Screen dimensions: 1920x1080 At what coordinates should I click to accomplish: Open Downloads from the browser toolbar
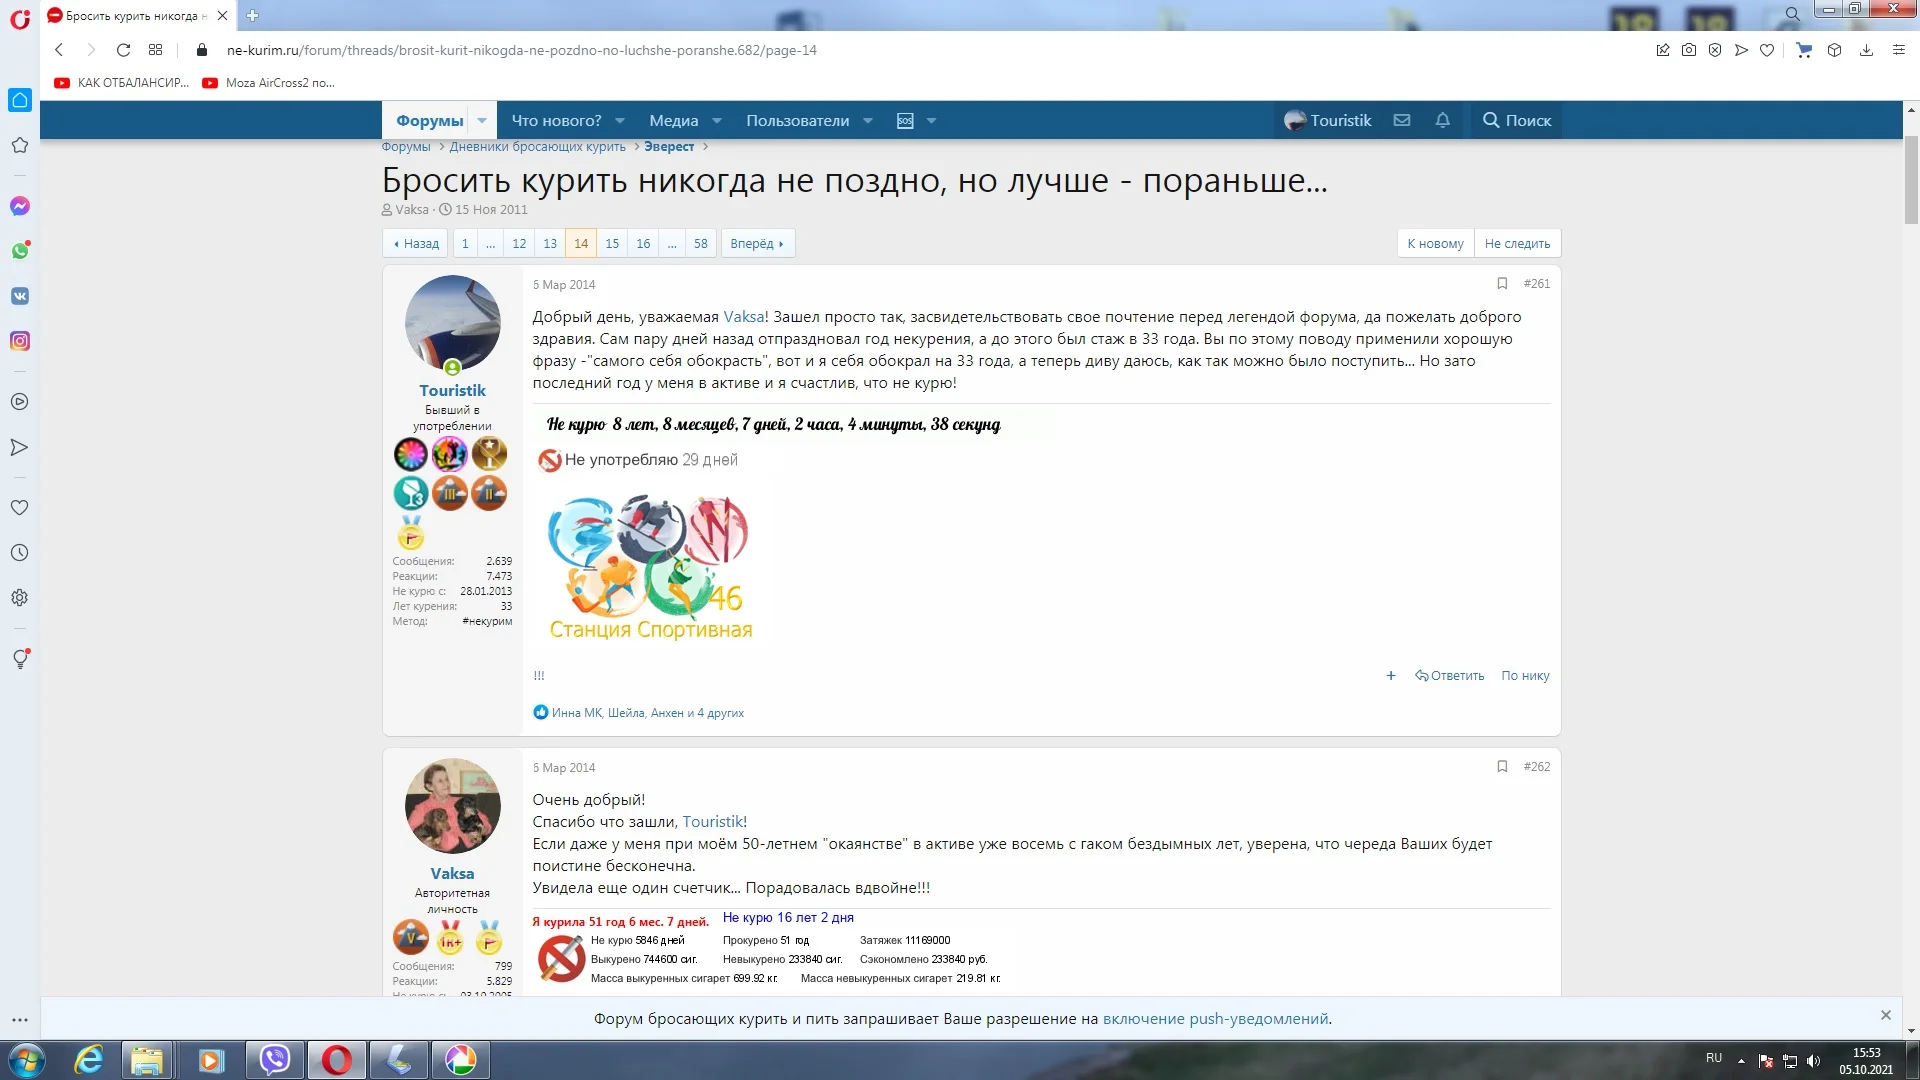coord(1866,50)
